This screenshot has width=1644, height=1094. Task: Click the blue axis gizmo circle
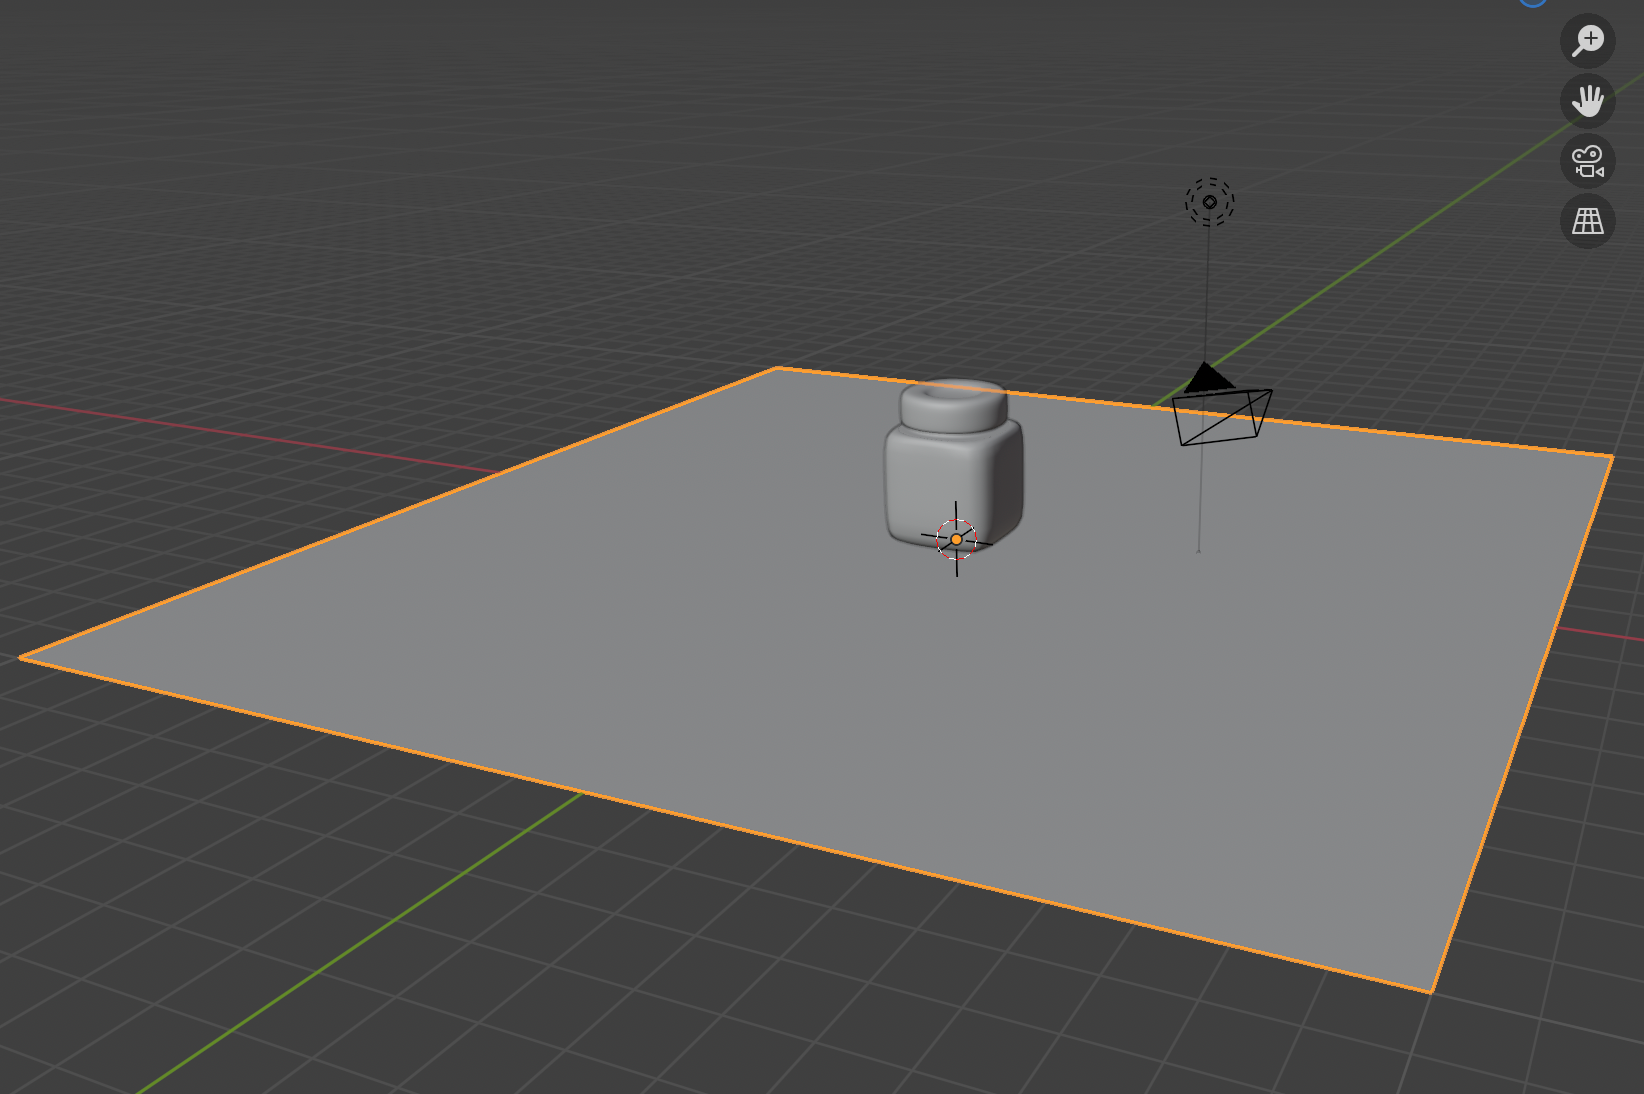1532,2
